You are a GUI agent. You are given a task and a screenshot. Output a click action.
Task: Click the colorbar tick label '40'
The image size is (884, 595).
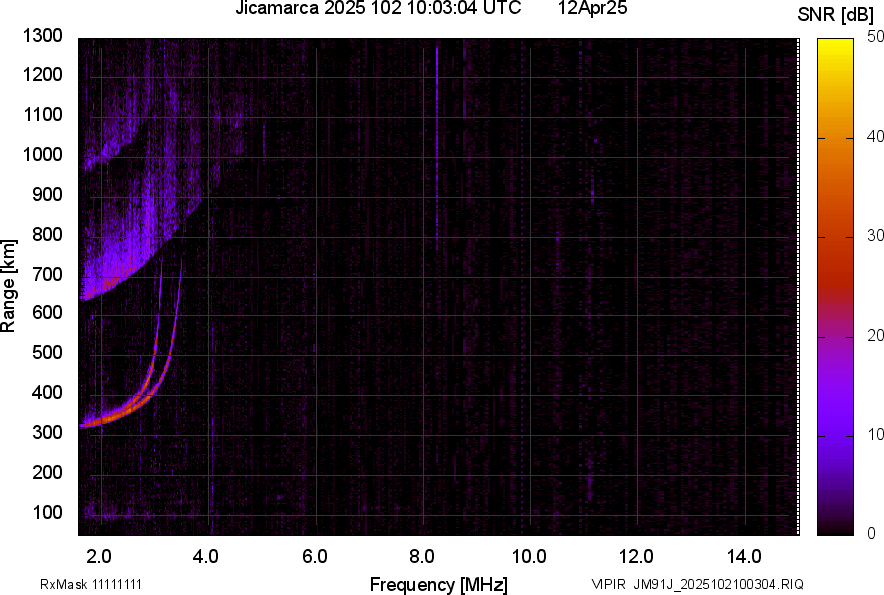point(875,136)
